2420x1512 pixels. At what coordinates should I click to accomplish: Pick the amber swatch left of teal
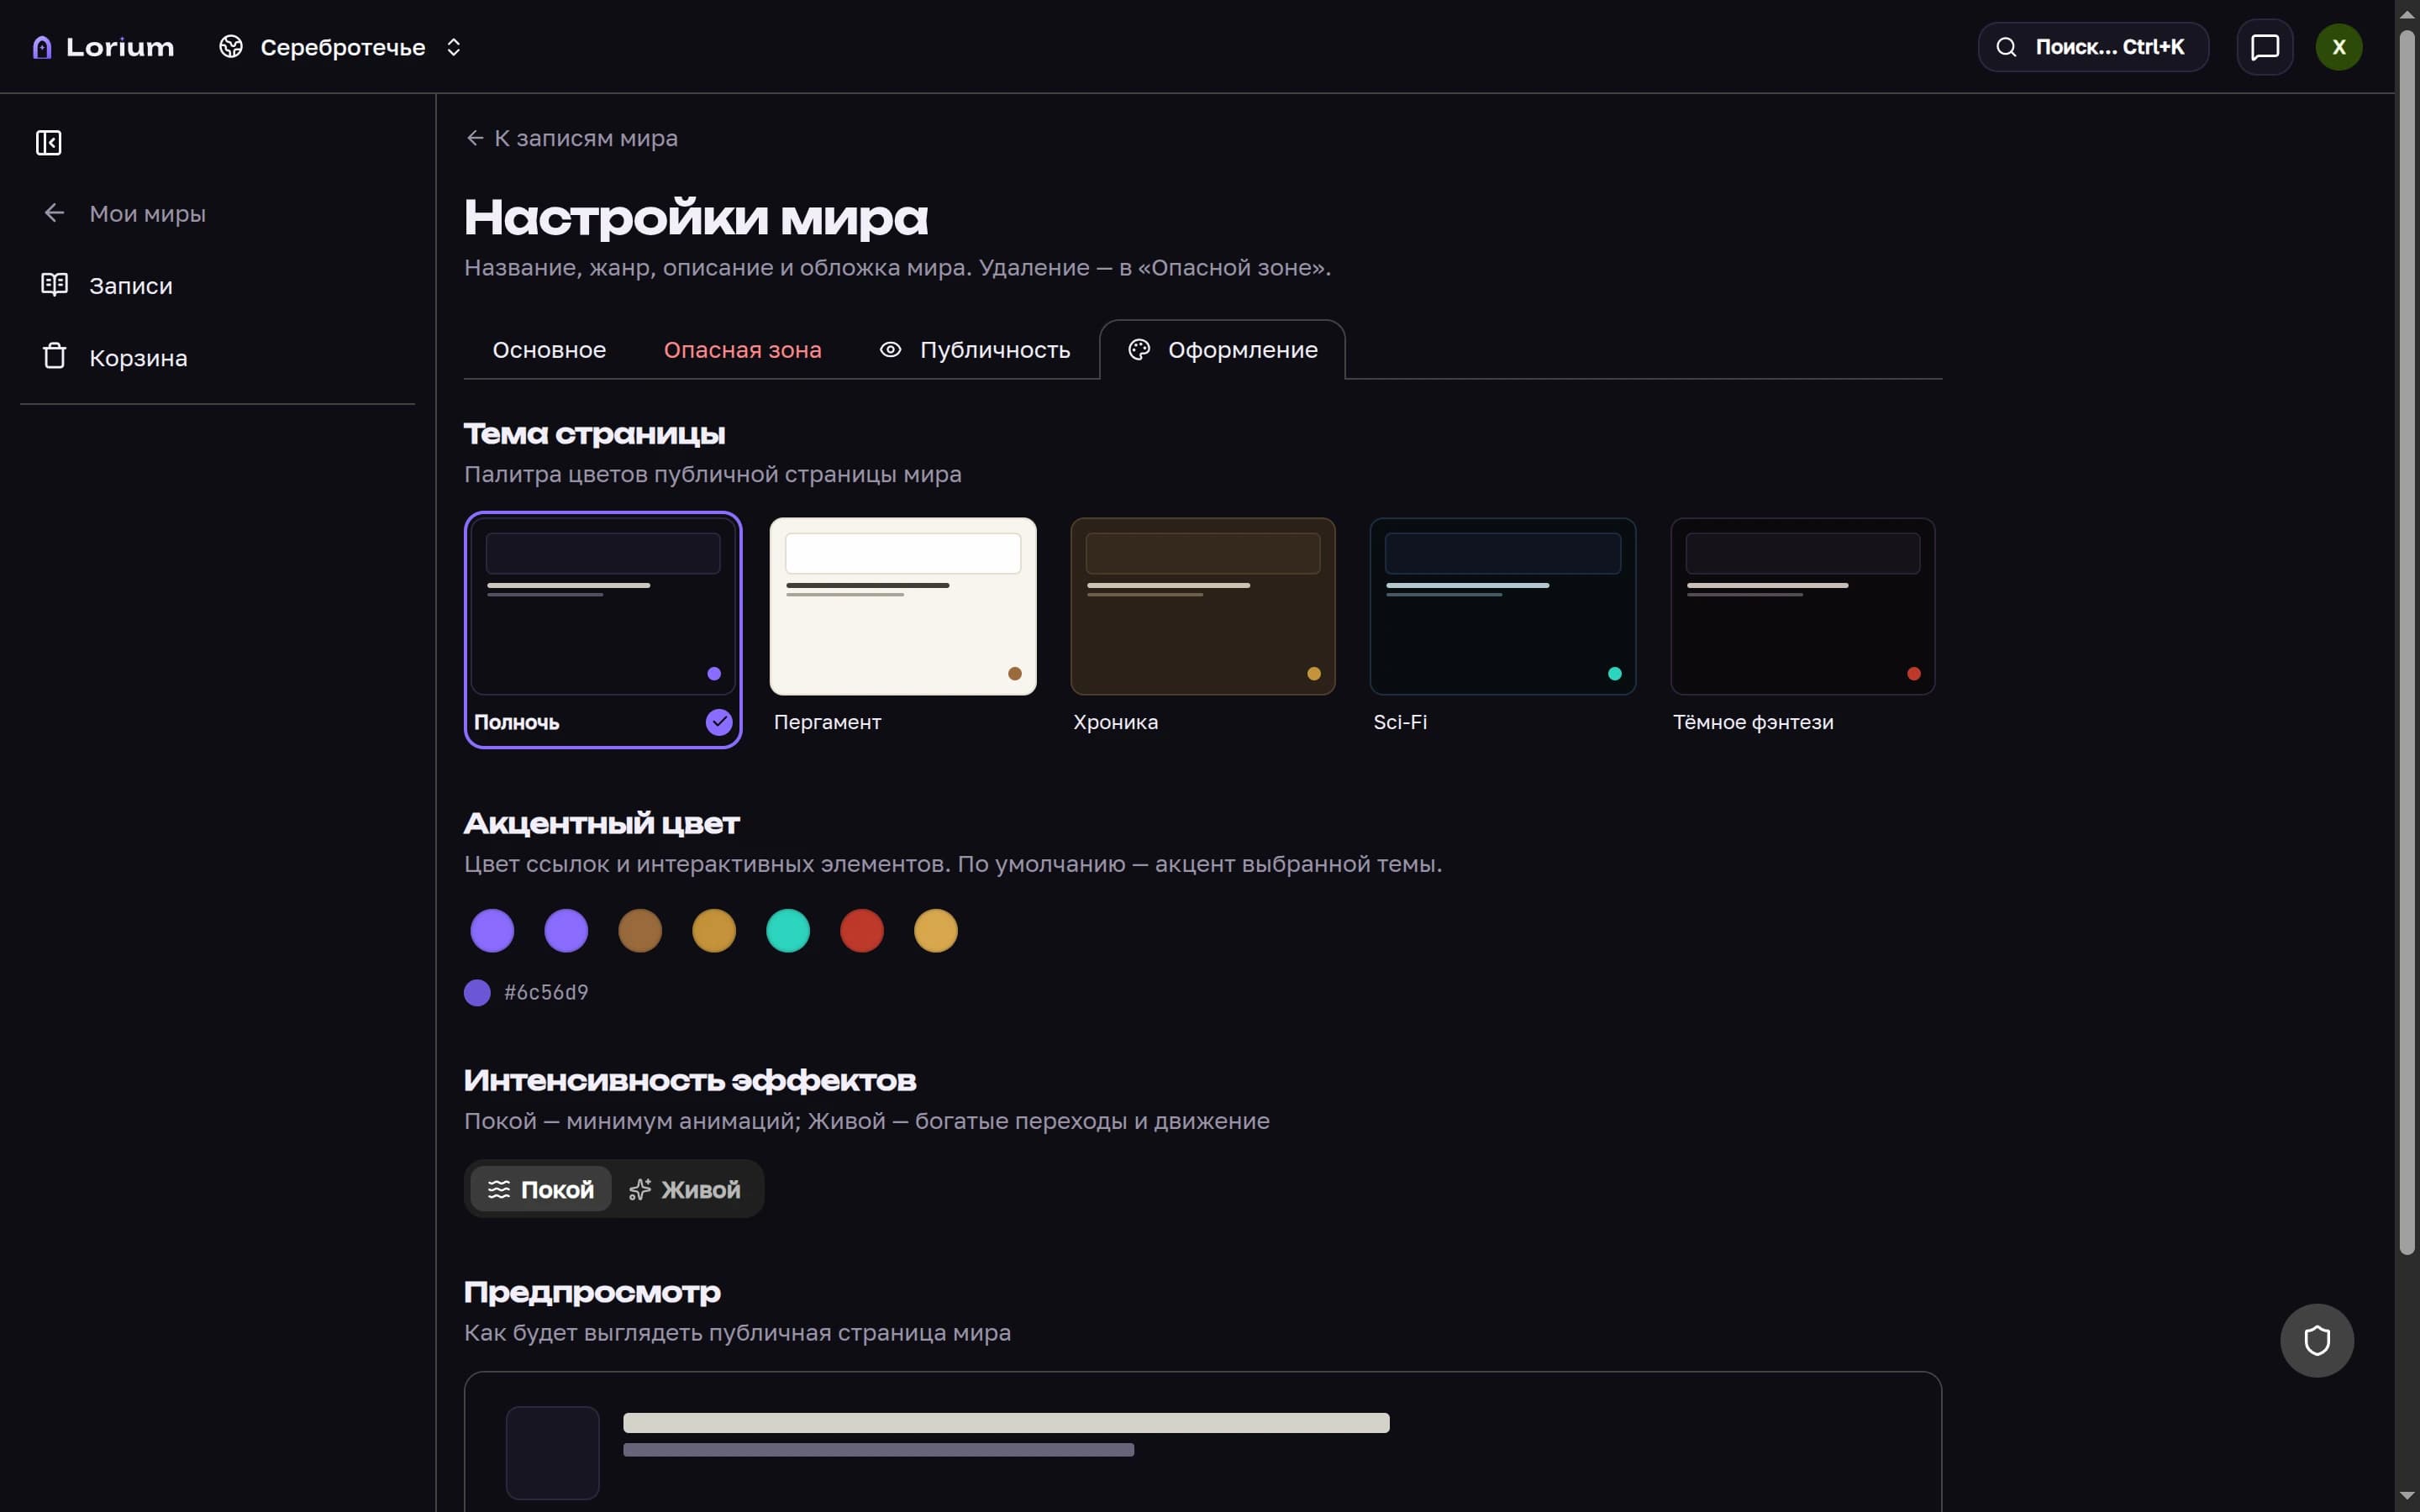pyautogui.click(x=714, y=931)
